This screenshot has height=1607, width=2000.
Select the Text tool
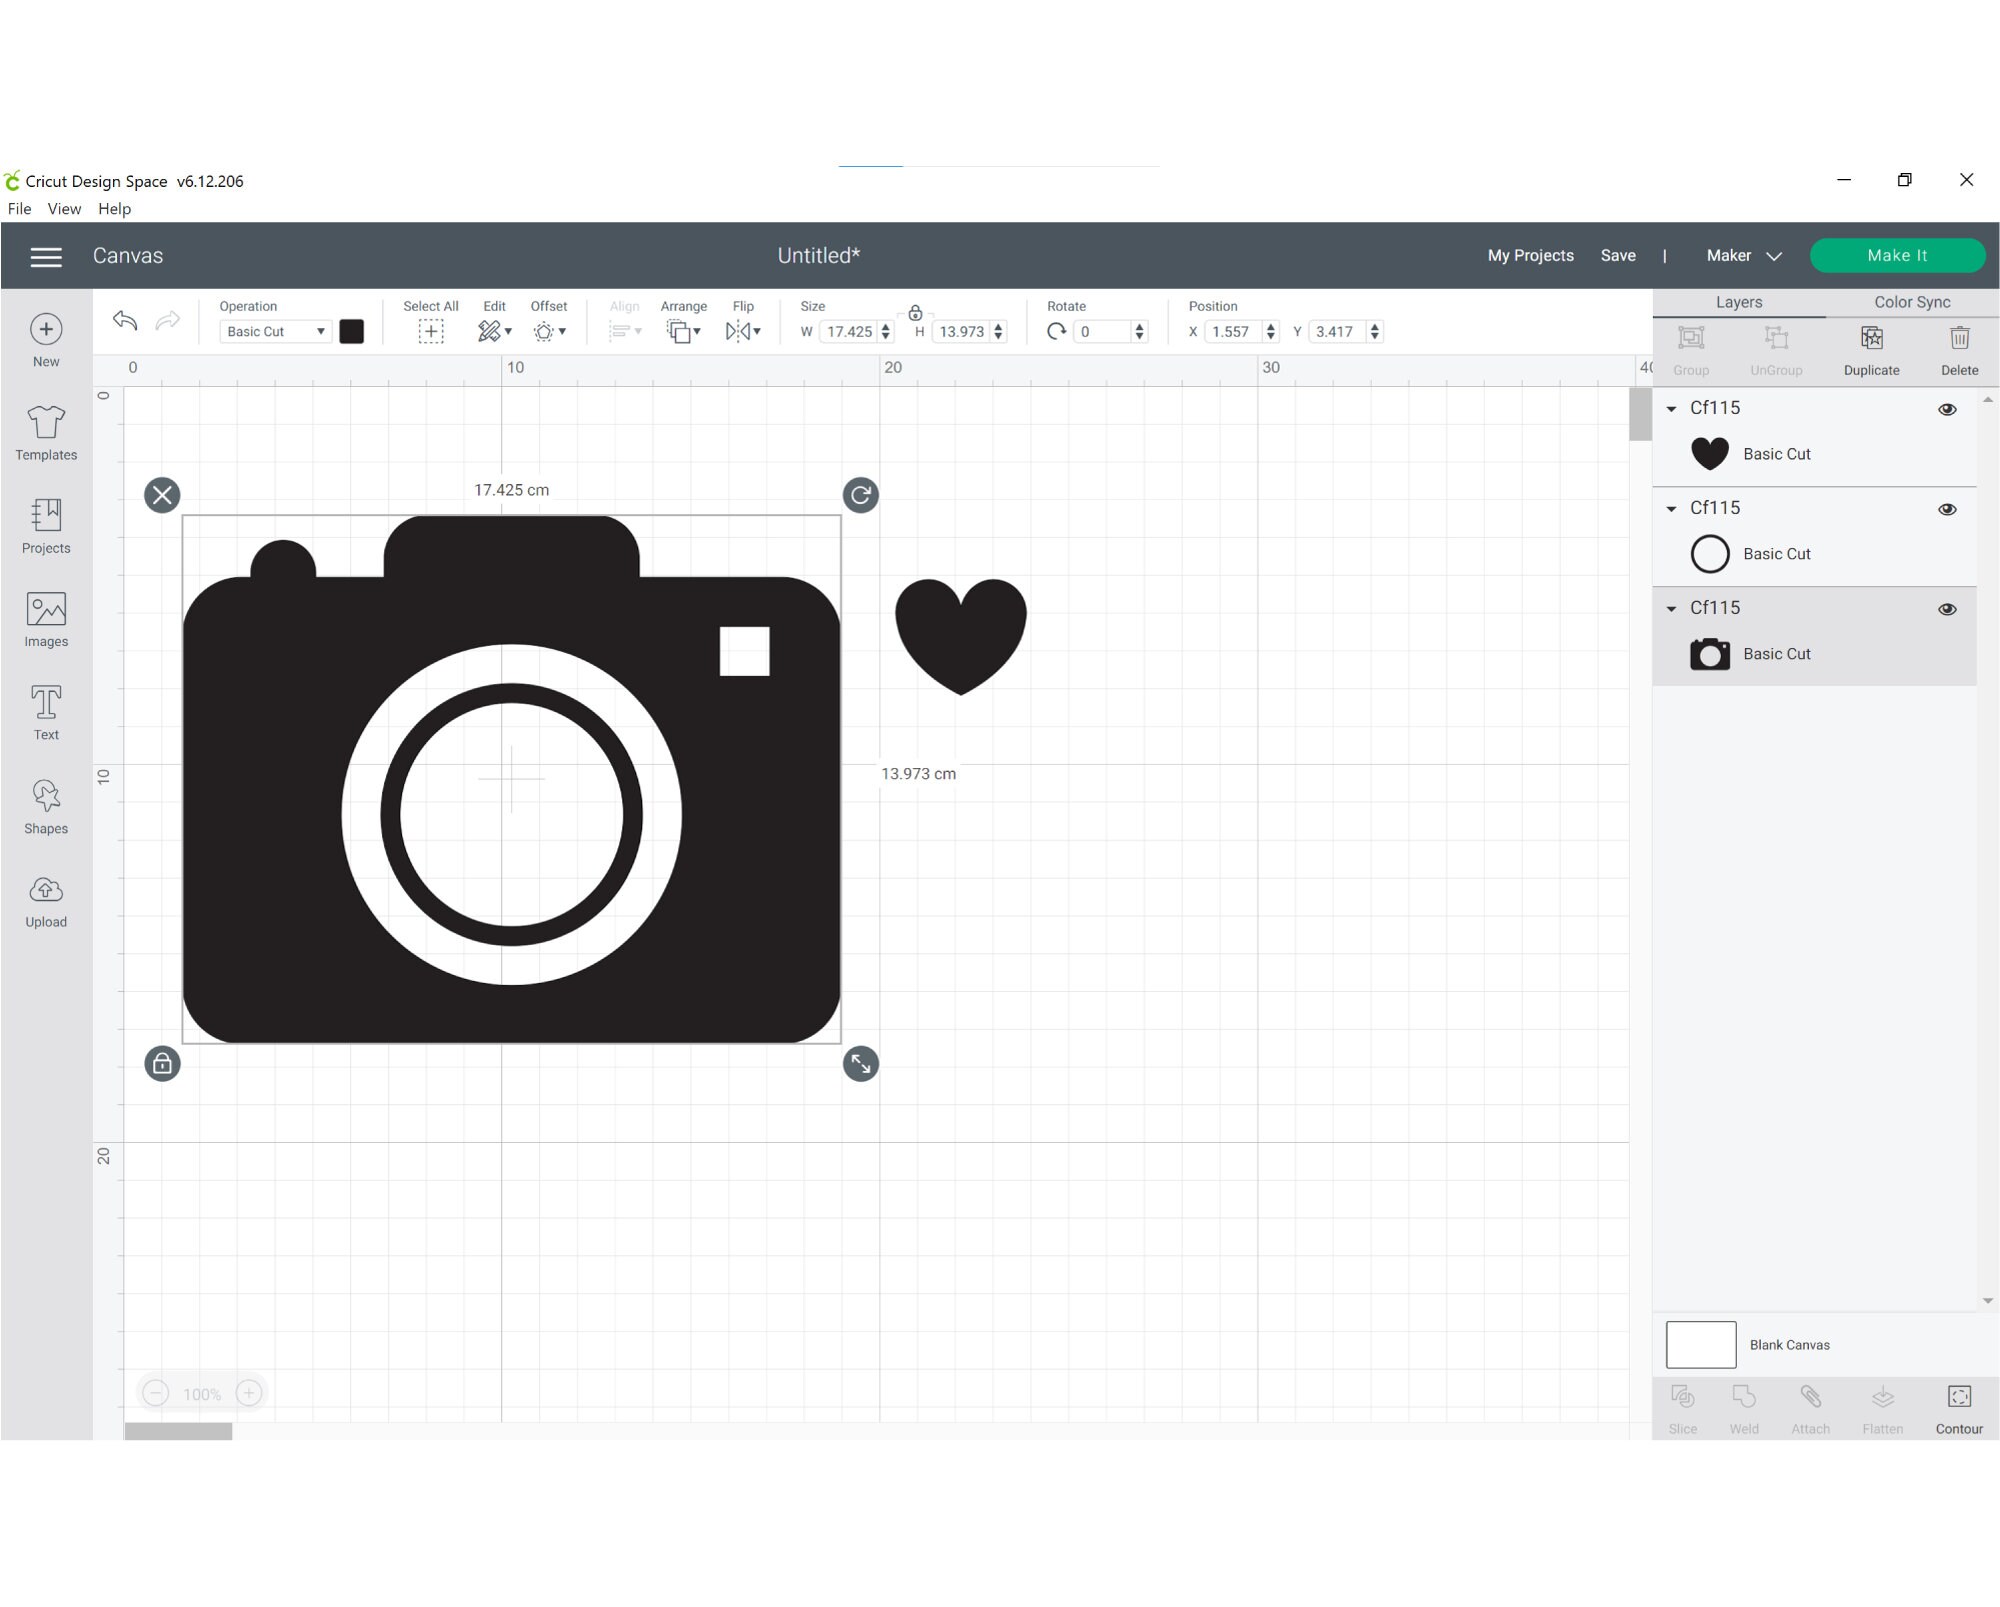(x=46, y=710)
